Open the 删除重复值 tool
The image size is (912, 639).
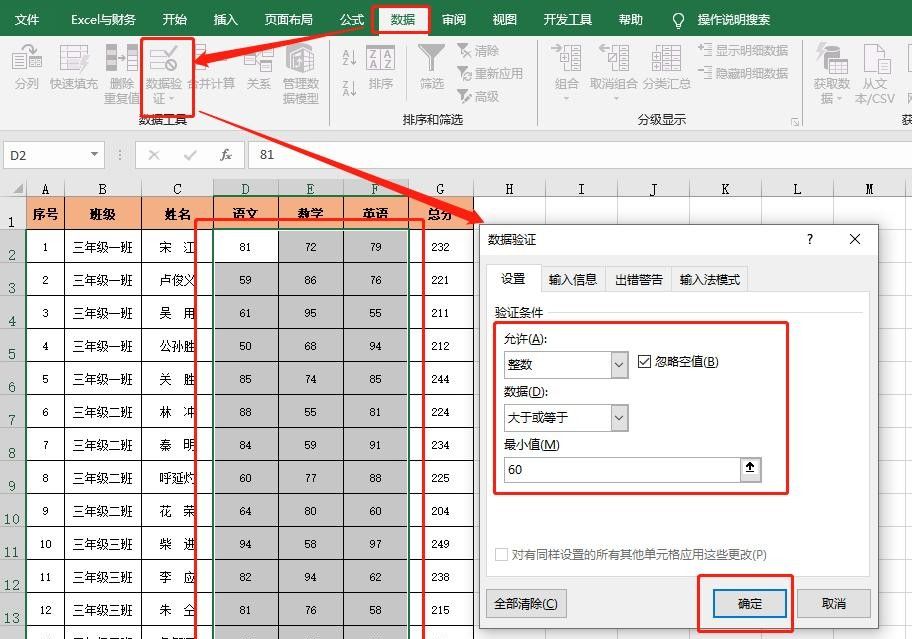120,67
